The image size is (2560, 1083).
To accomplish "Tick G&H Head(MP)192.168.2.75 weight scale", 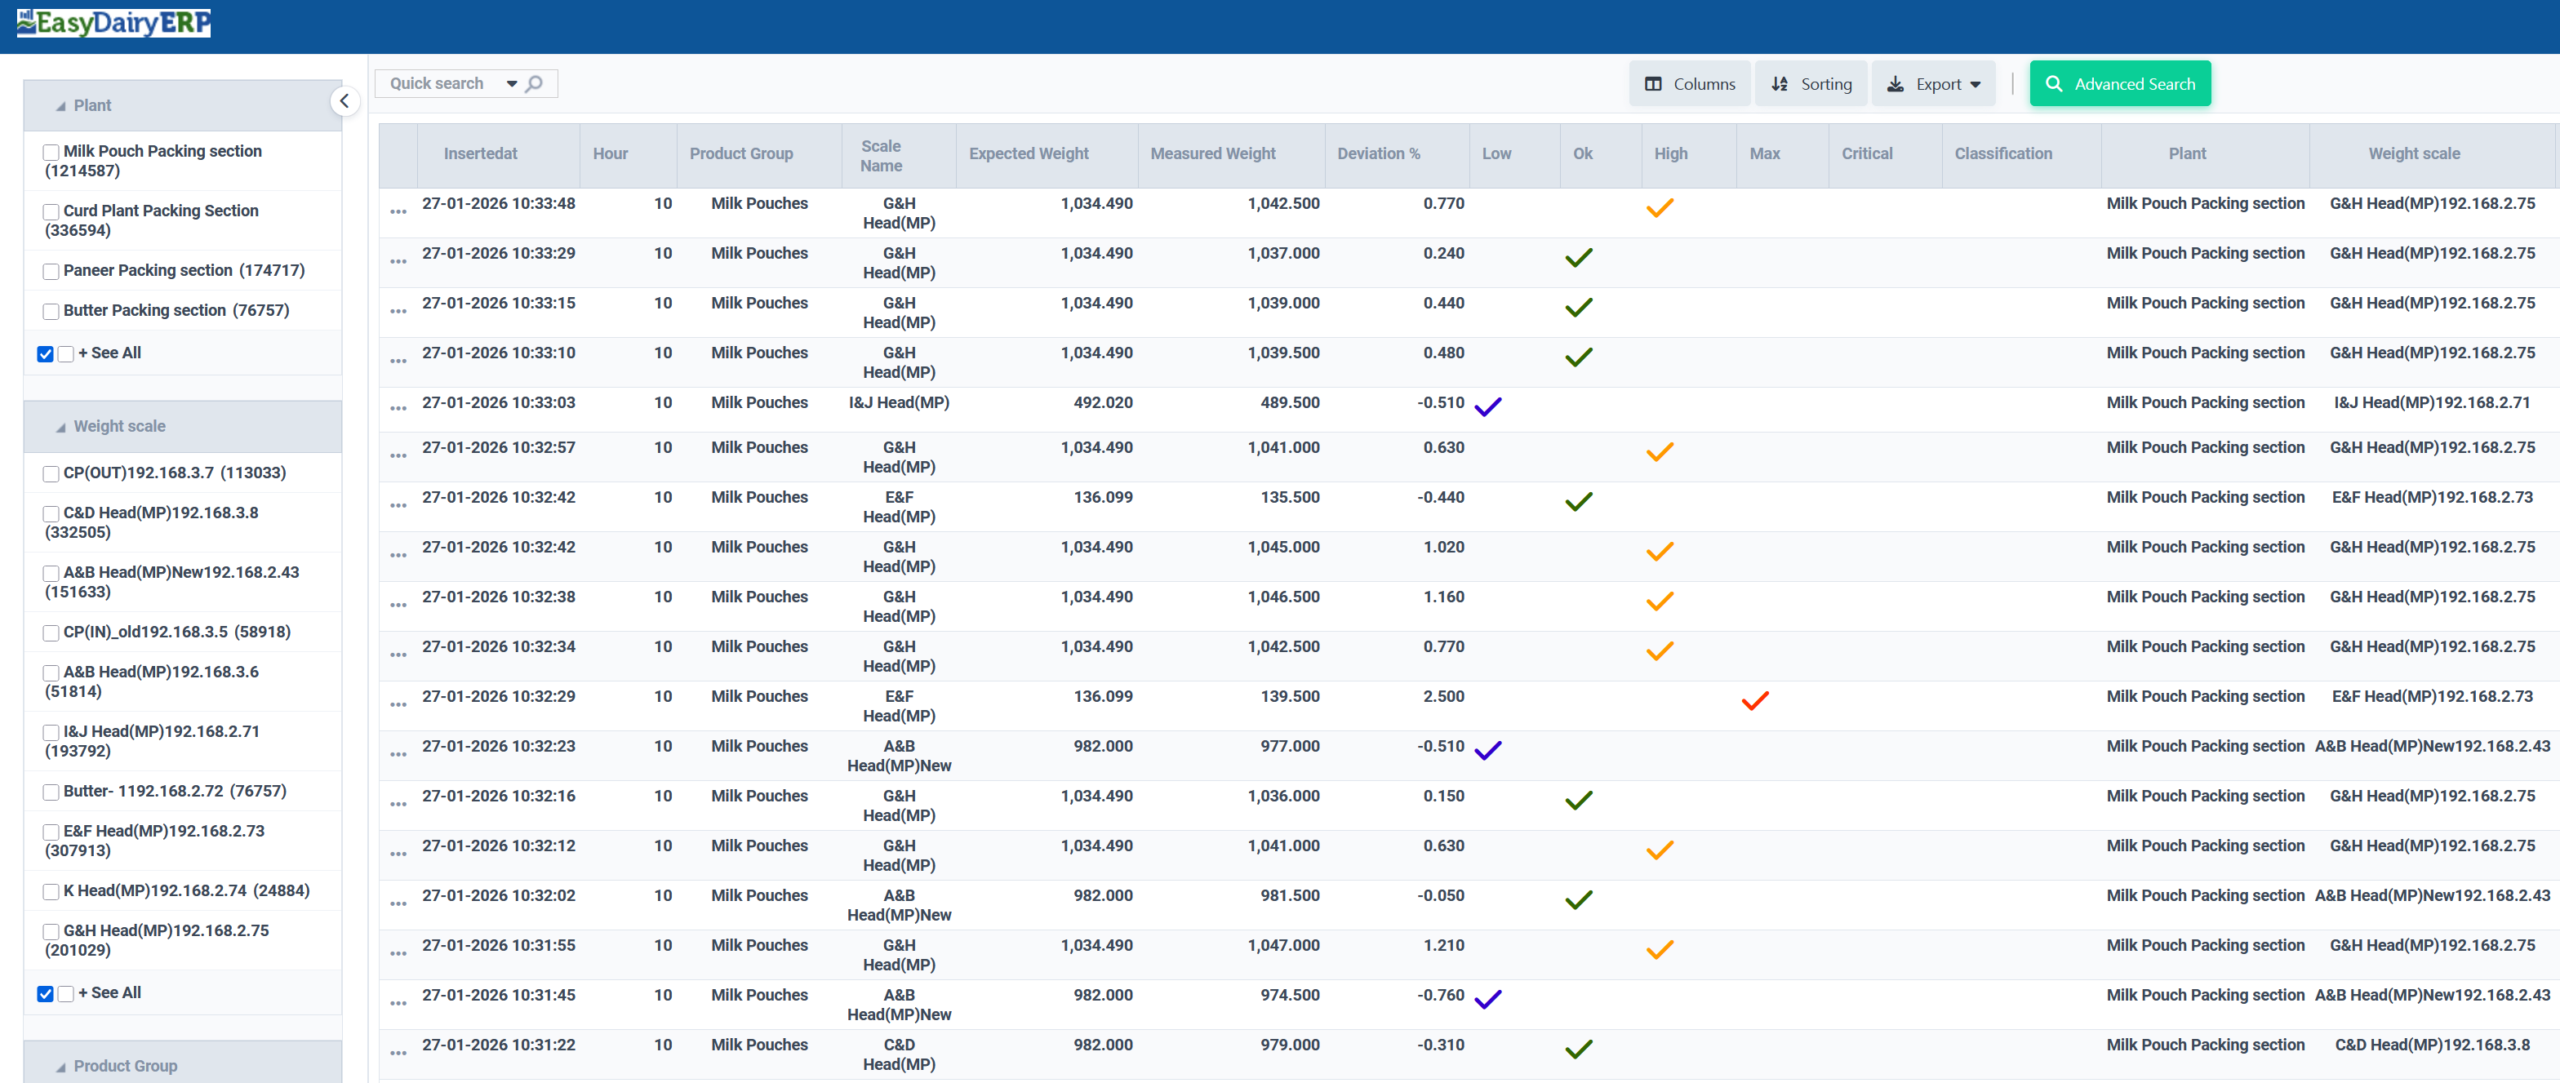I will coord(51,931).
